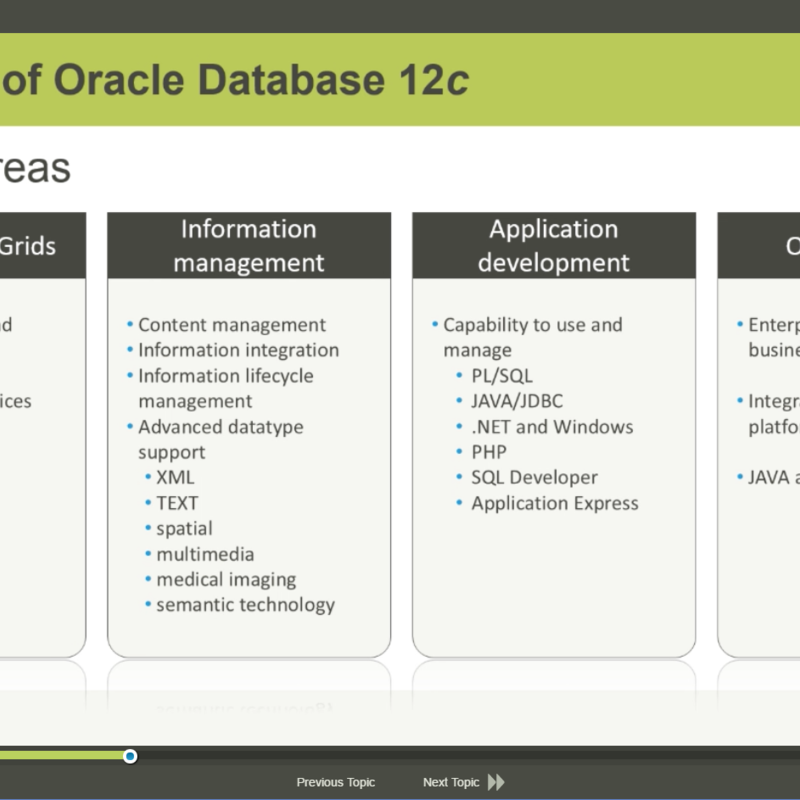Click the green played portion of progress bar

click(x=61, y=756)
